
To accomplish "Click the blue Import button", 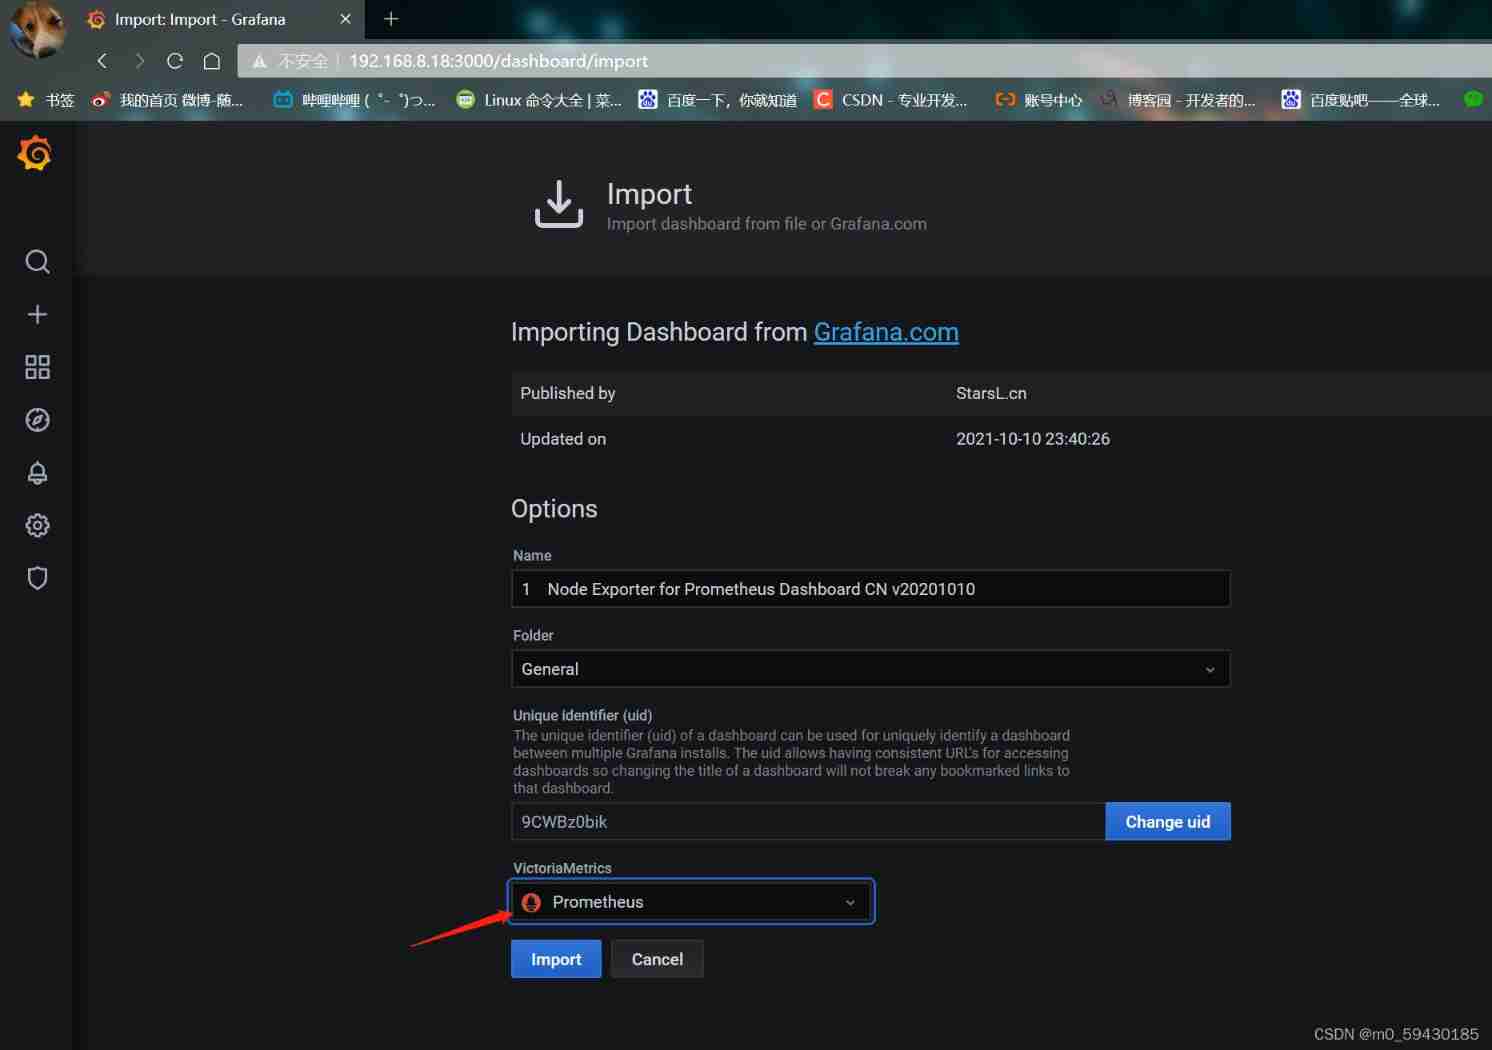I will tap(556, 959).
